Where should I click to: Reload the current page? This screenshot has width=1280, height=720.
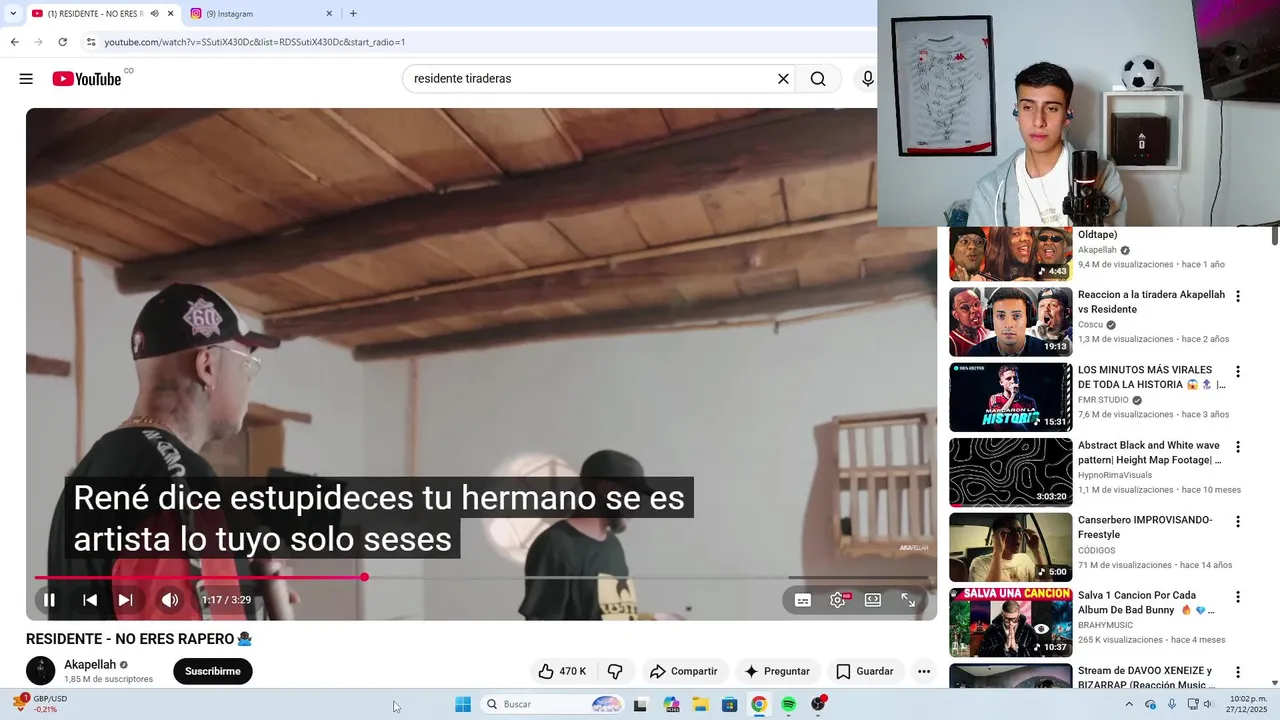point(62,42)
